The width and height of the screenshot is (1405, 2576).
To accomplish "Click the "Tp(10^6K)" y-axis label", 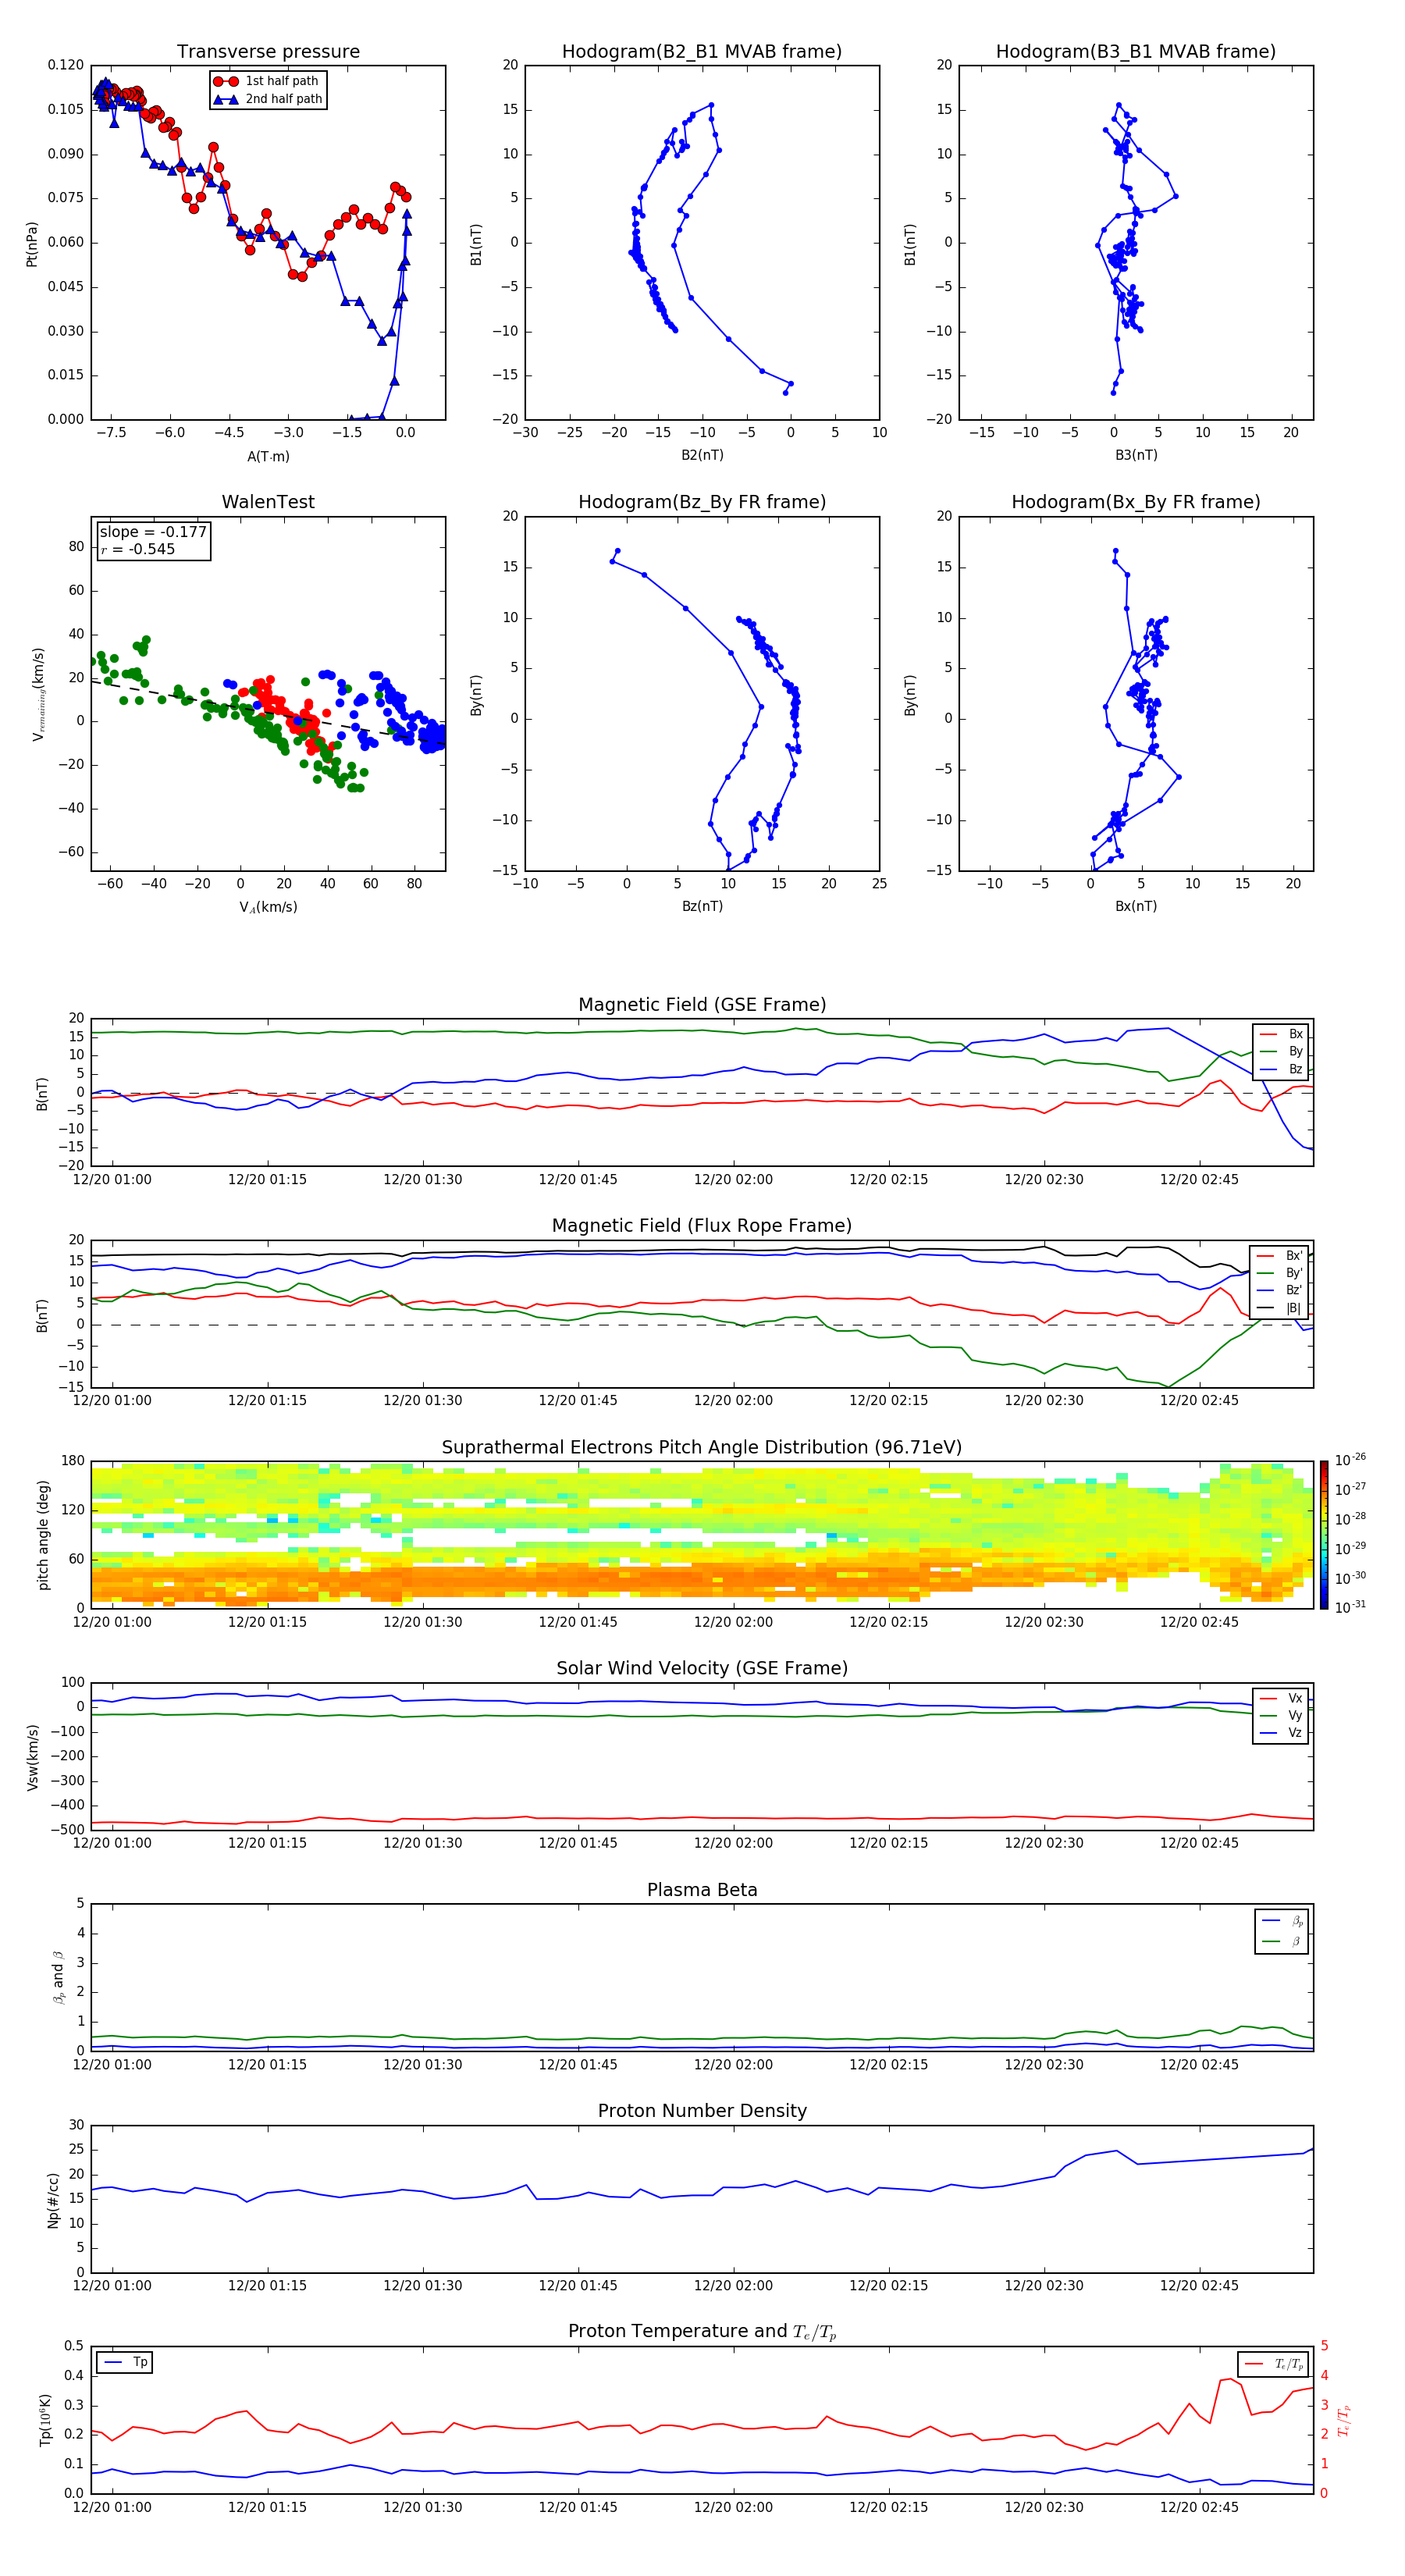I will click(x=45, y=2420).
